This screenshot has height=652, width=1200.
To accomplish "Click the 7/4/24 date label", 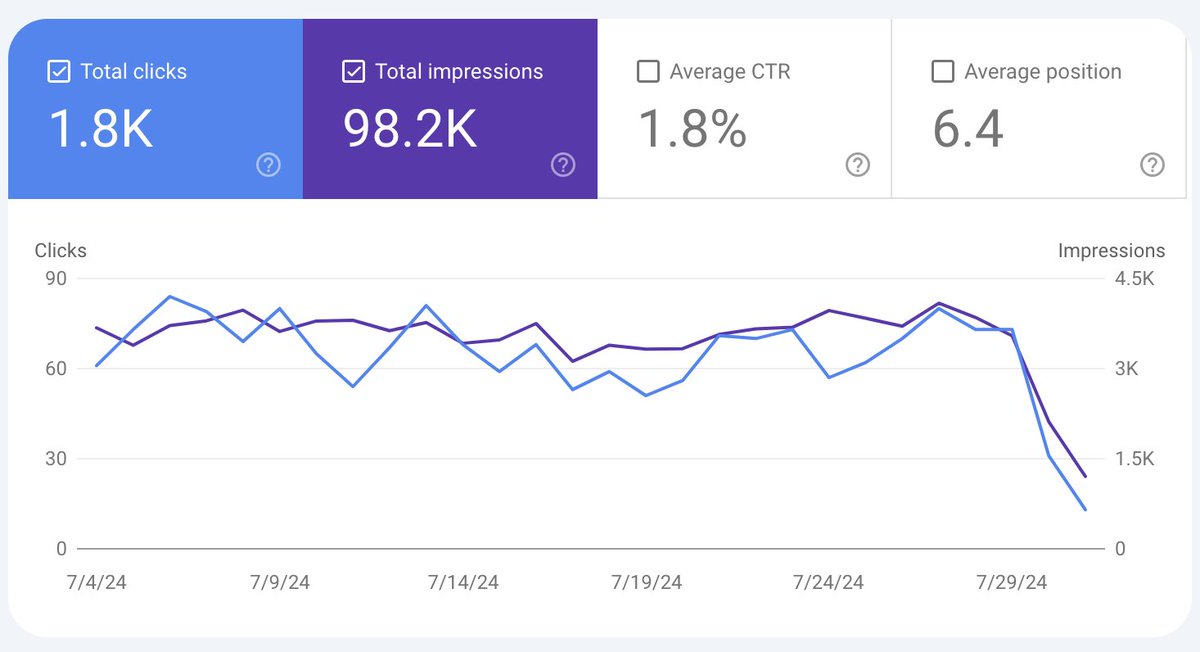I will [x=97, y=583].
